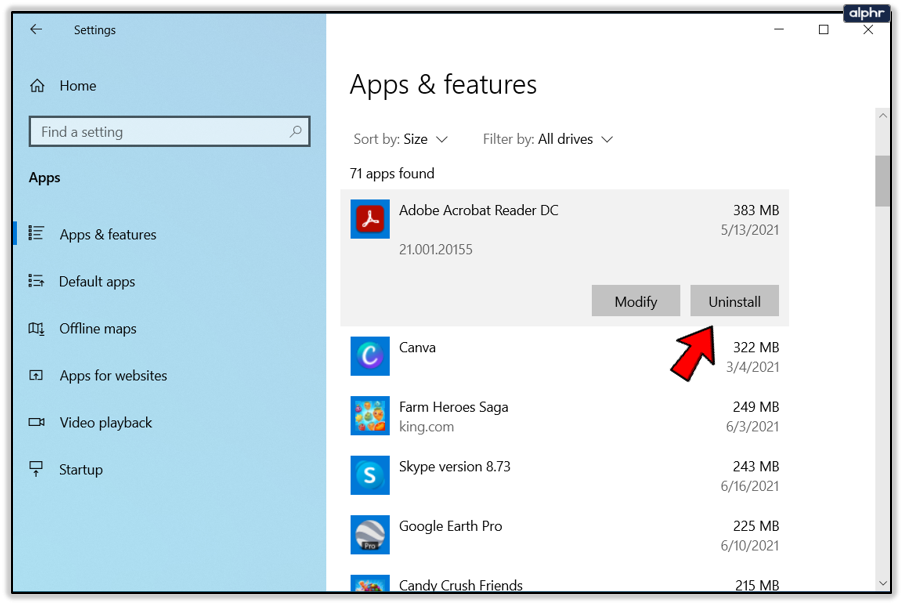Select the Canva app name
Screen dimensions: 903x605
click(418, 348)
